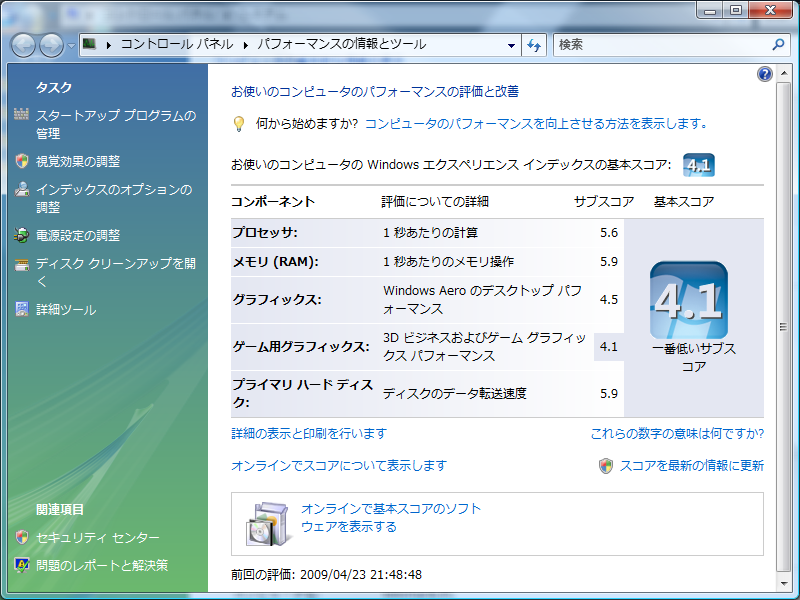Click the gaming graphics subscore 4.1
This screenshot has height=600, width=800.
point(609,347)
